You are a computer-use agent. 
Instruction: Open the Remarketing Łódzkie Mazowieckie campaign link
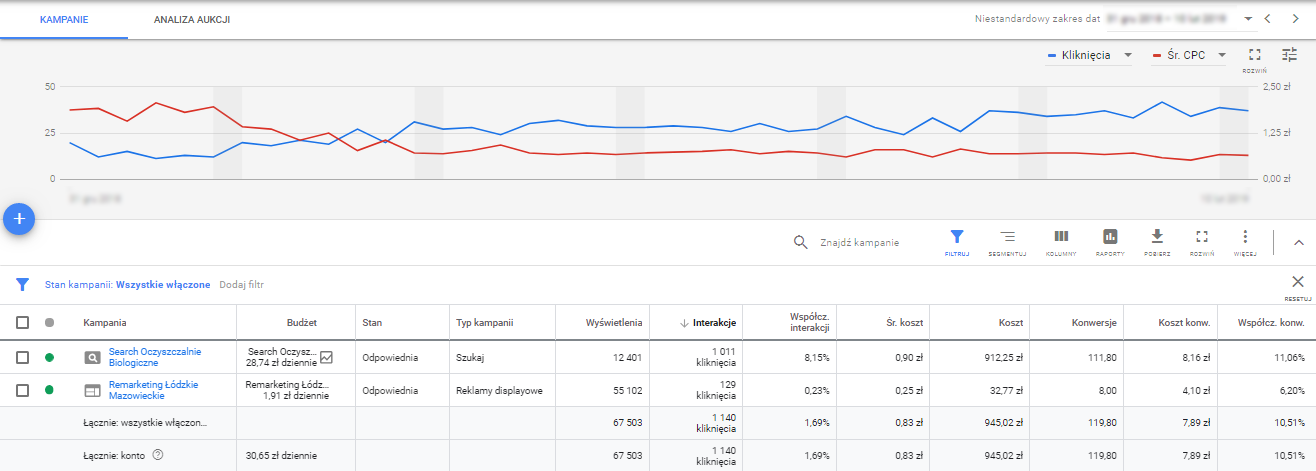[x=153, y=390]
